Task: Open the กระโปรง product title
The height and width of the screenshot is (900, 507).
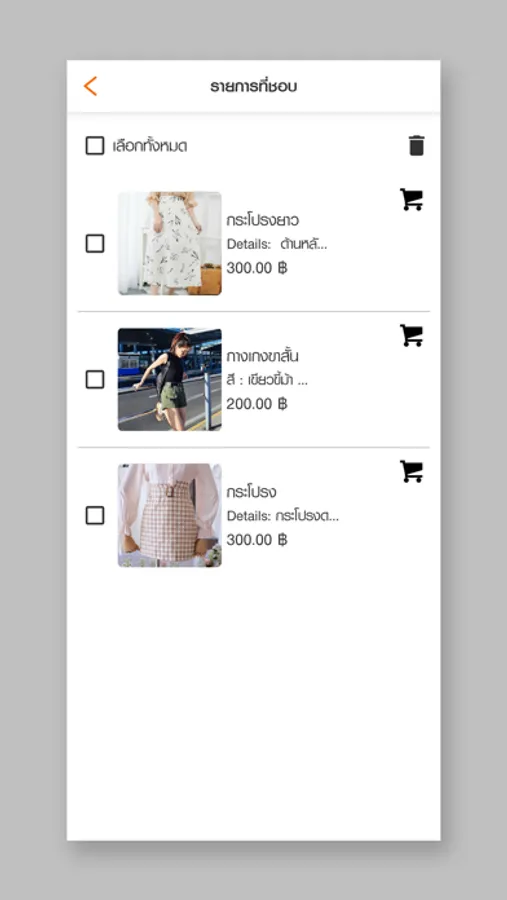Action: click(251, 492)
